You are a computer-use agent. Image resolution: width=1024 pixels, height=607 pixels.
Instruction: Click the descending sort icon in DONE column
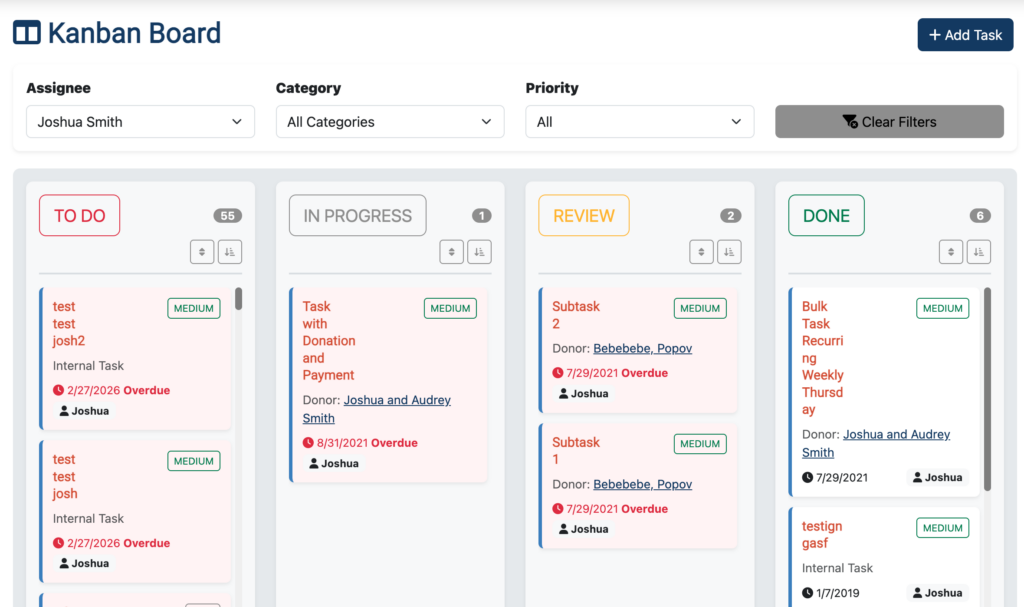[x=978, y=251]
